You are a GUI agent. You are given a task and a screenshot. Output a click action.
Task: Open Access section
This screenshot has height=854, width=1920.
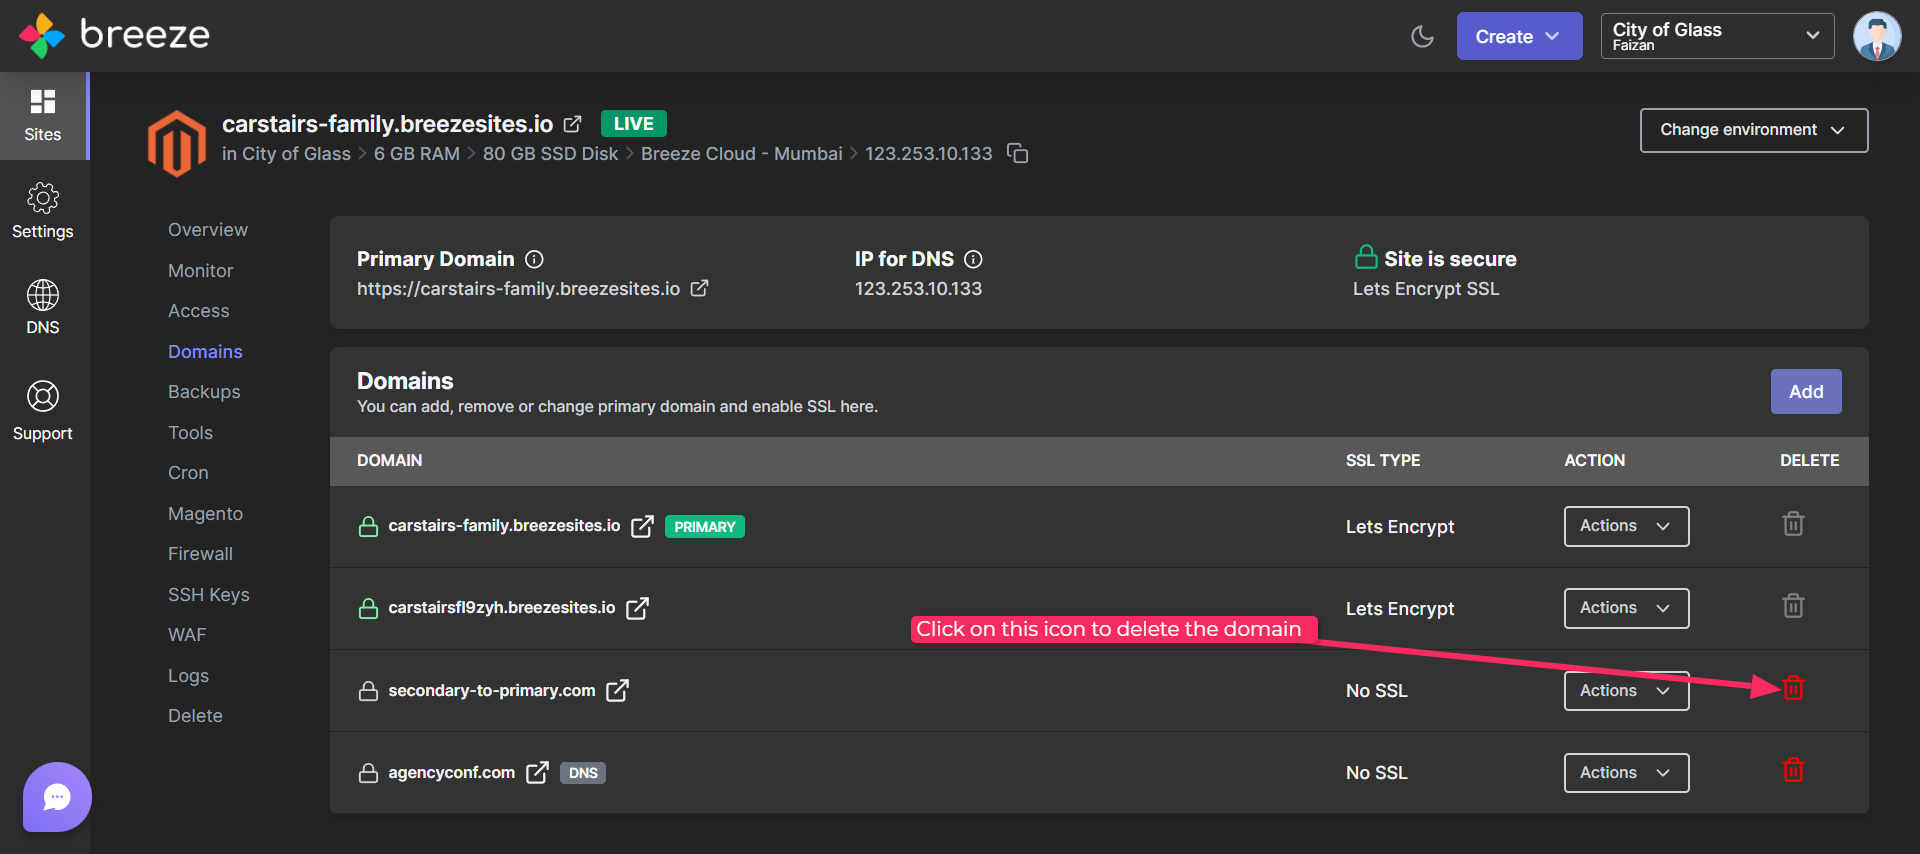coord(199,311)
